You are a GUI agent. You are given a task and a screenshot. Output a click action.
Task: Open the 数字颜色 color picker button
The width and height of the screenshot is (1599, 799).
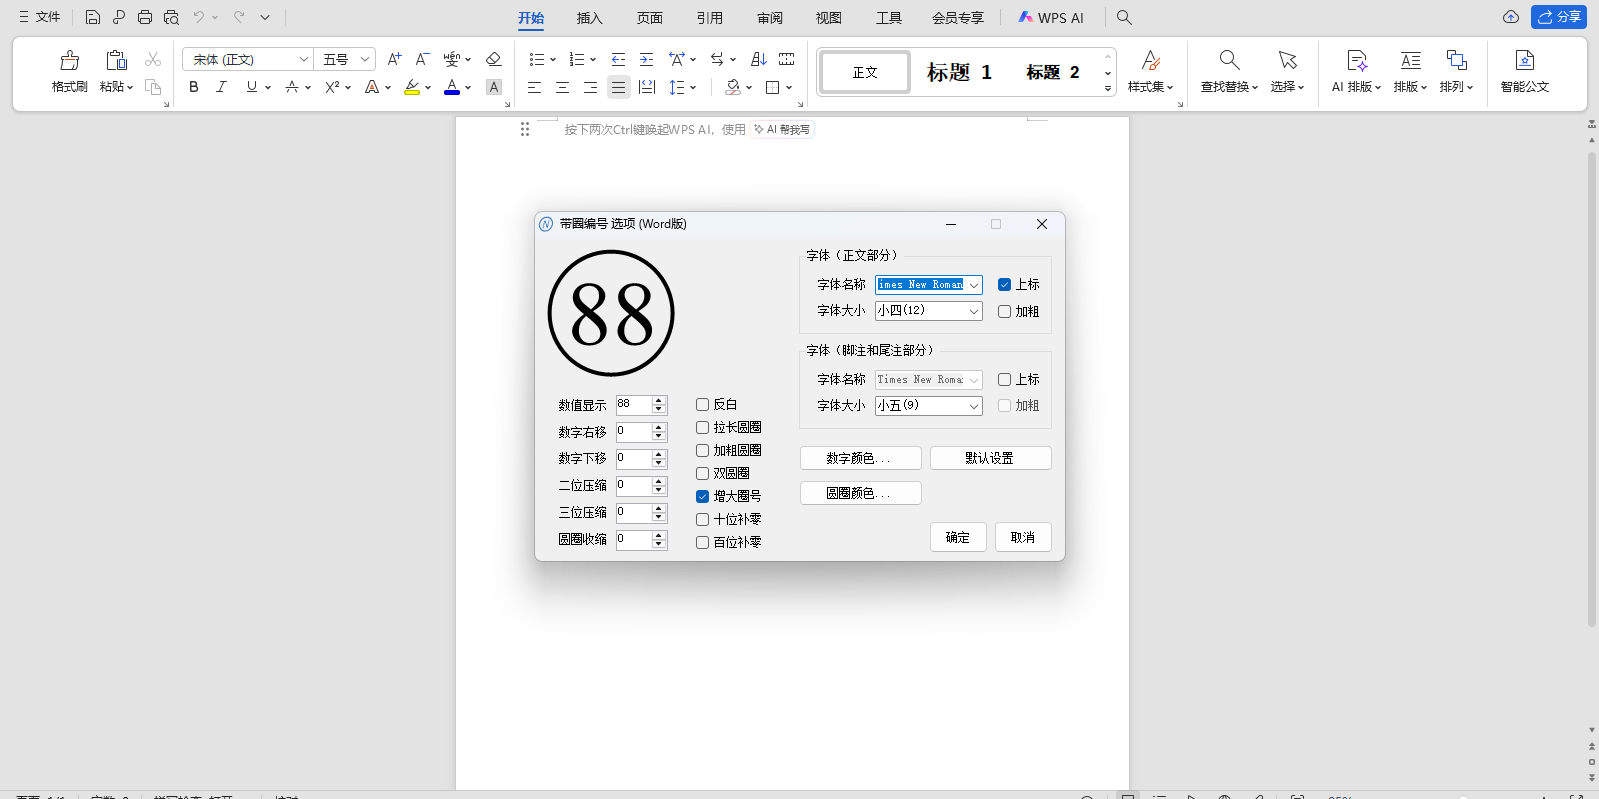[x=860, y=458]
